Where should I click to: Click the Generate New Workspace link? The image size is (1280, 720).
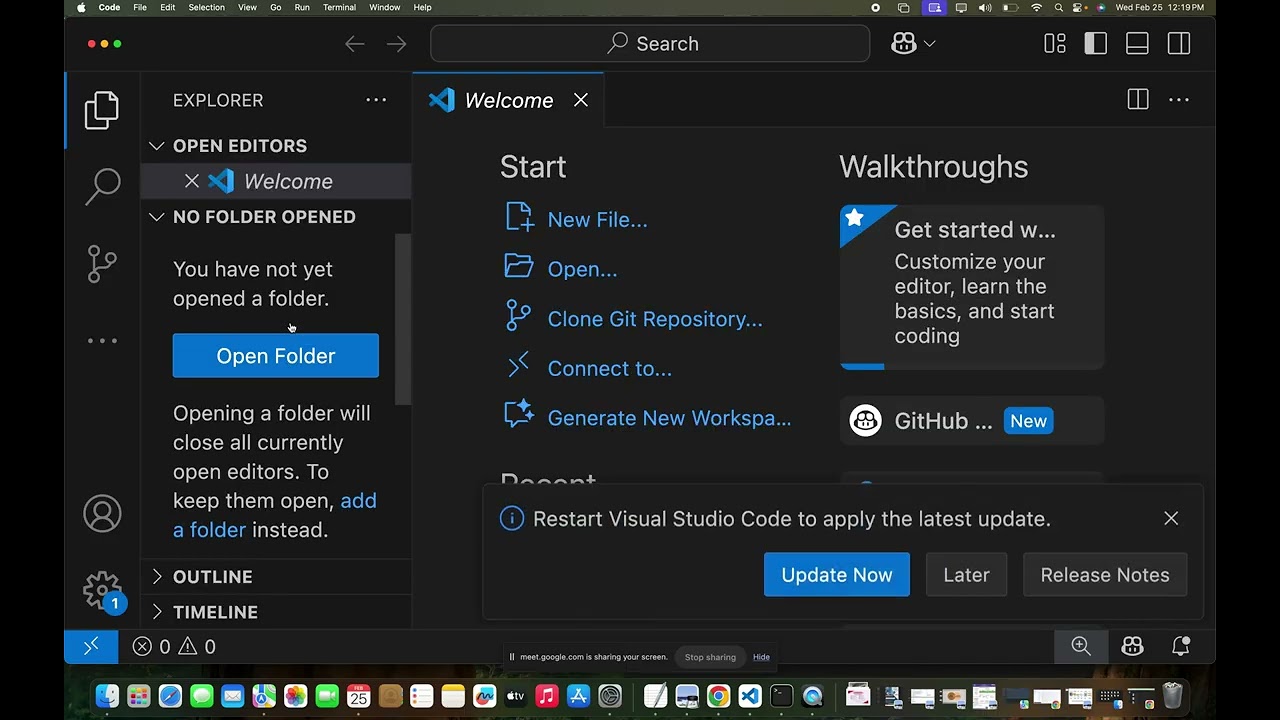point(669,418)
